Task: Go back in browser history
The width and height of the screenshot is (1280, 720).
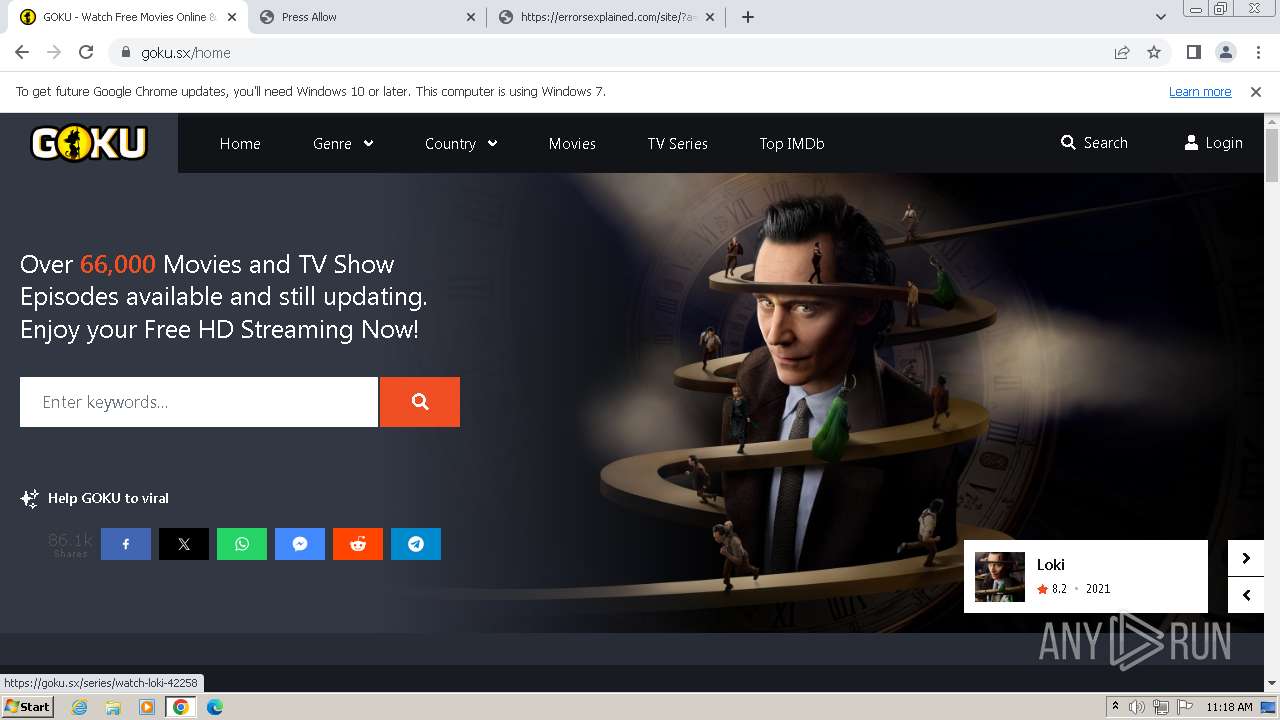Action: (22, 52)
